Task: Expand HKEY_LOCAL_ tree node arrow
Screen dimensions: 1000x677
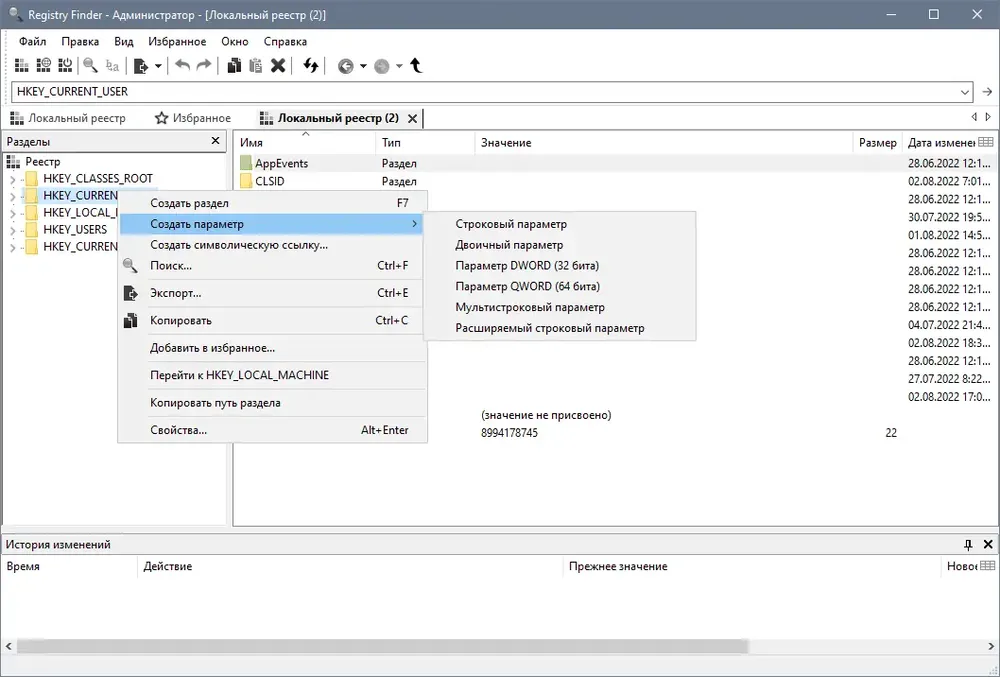Action: [x=13, y=214]
